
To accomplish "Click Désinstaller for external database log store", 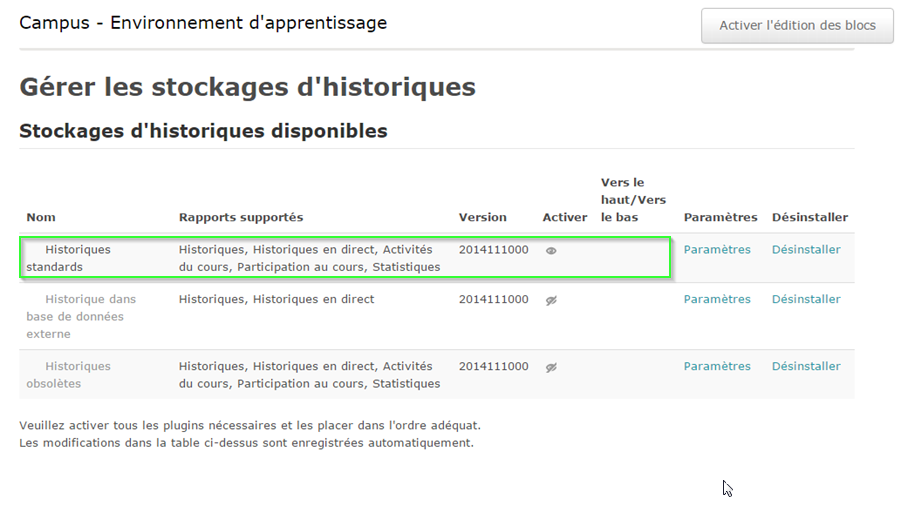I will point(805,299).
